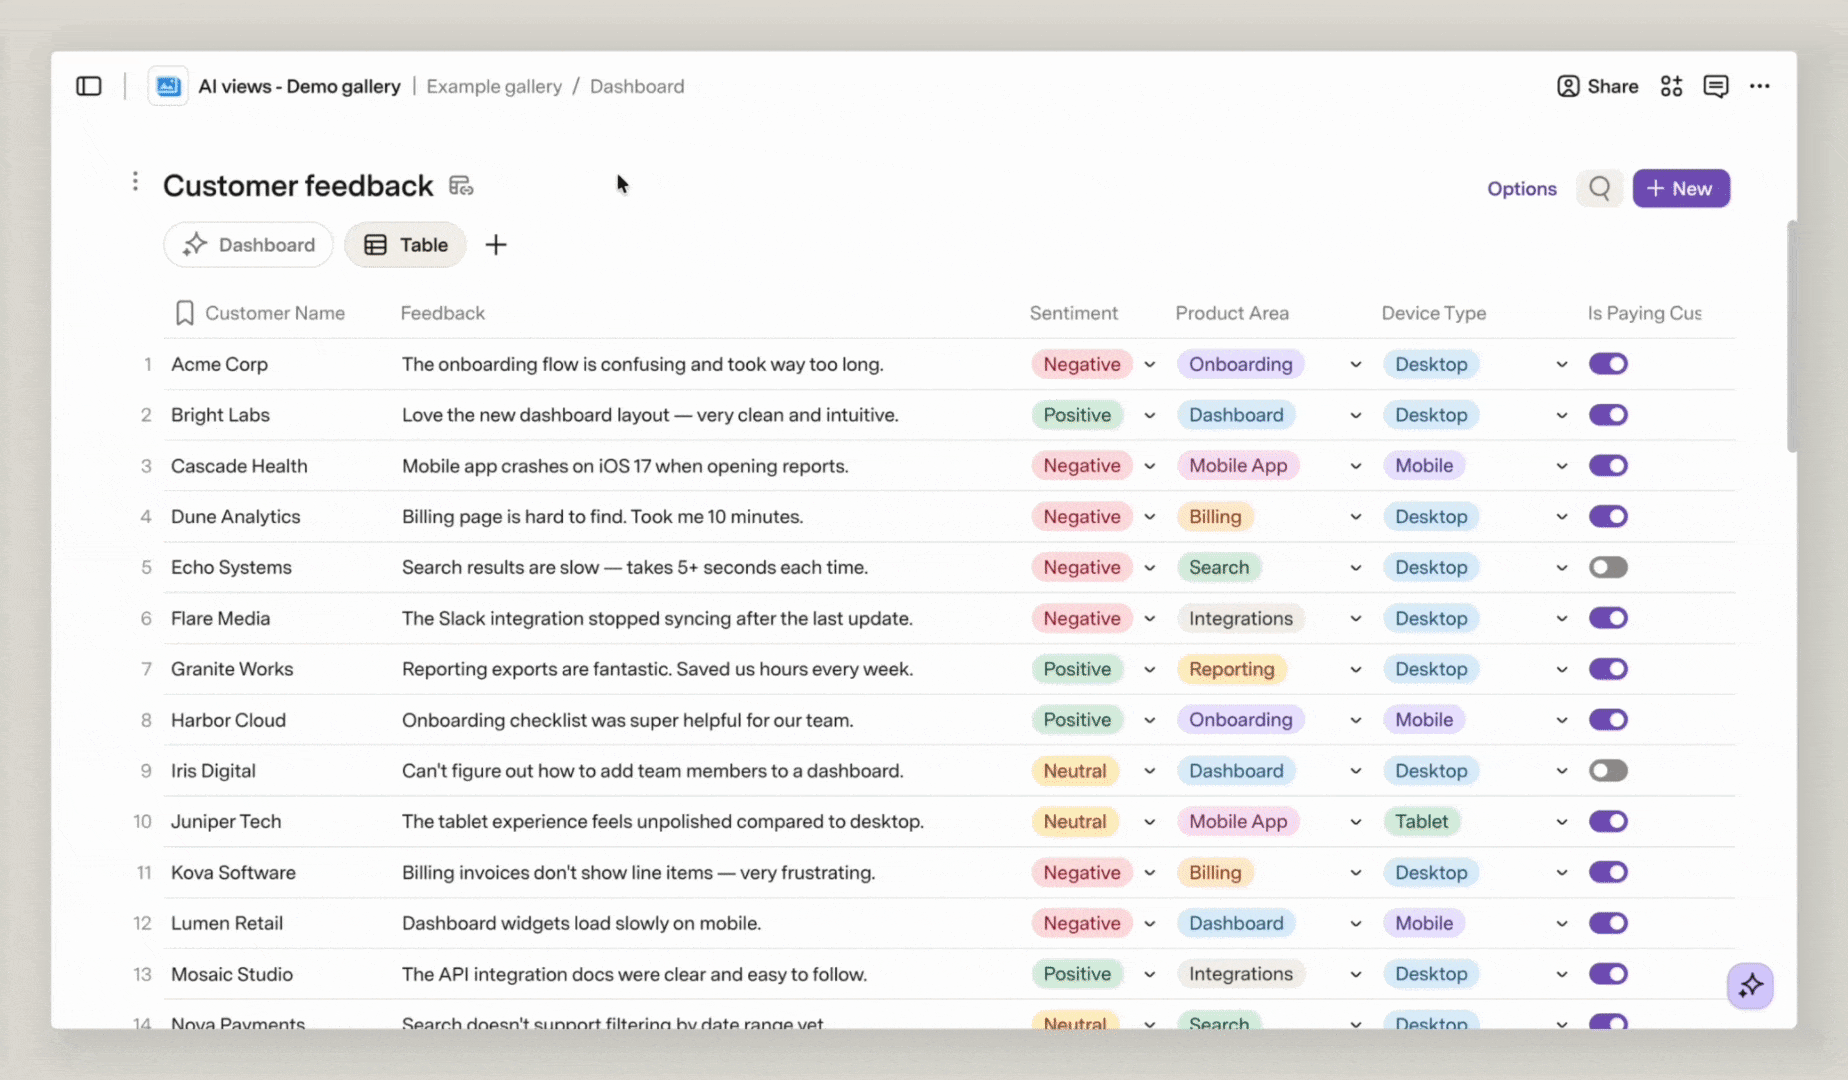Click feedback "Mobile app crashes on iOS 17"
Image resolution: width=1848 pixels, height=1080 pixels.
(625, 466)
